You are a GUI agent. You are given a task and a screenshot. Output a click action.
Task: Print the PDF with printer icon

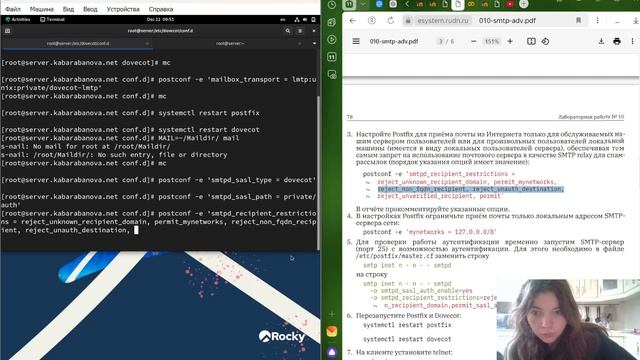(x=617, y=41)
